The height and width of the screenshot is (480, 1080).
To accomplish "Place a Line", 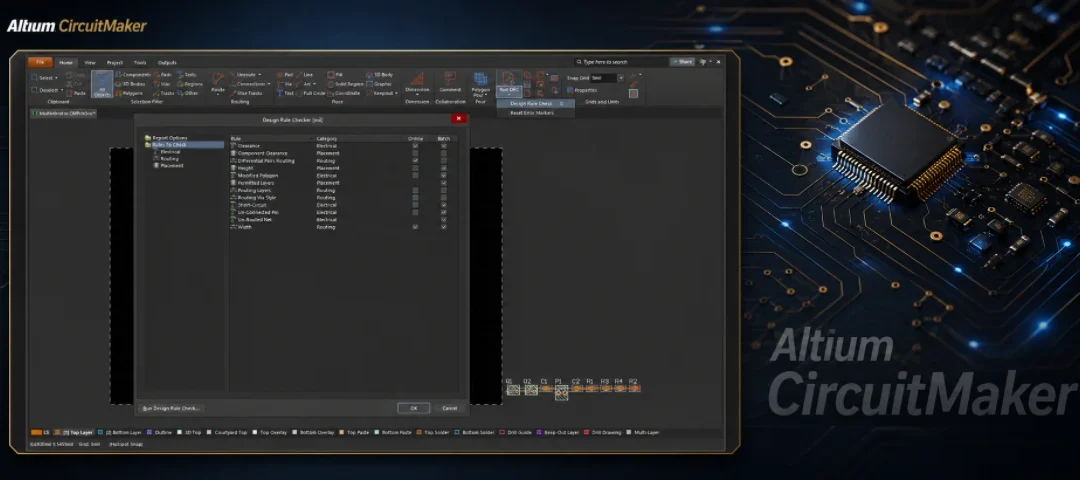I will tap(304, 74).
